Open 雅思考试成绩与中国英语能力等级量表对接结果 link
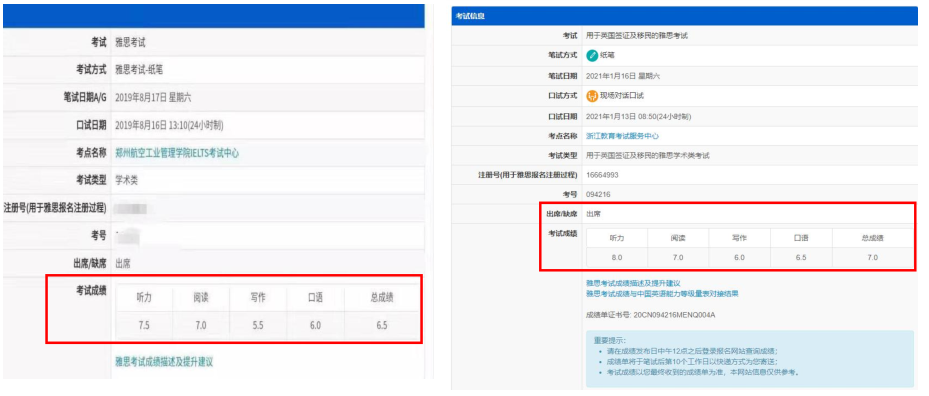 (x=661, y=293)
